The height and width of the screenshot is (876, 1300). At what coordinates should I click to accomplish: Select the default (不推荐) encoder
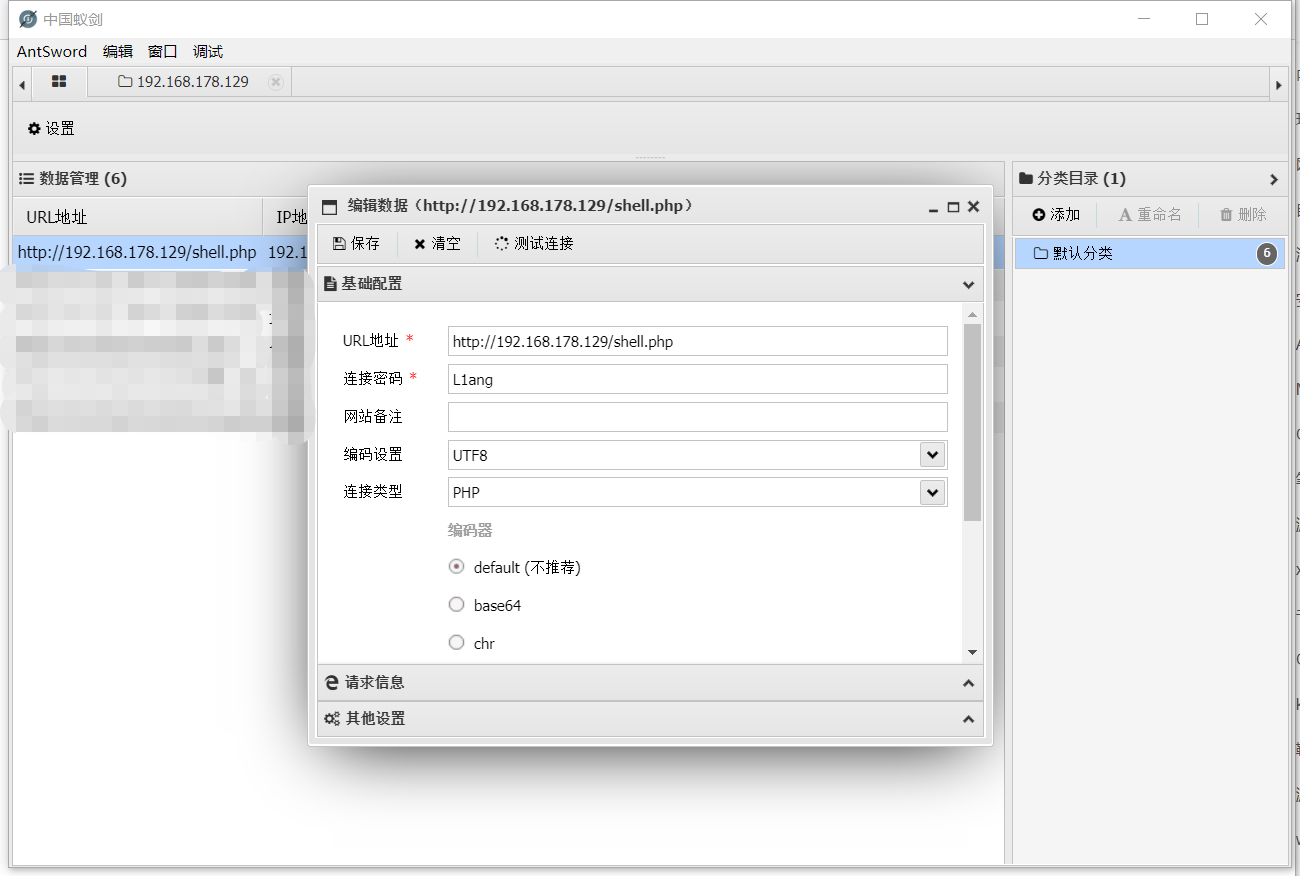coord(457,567)
